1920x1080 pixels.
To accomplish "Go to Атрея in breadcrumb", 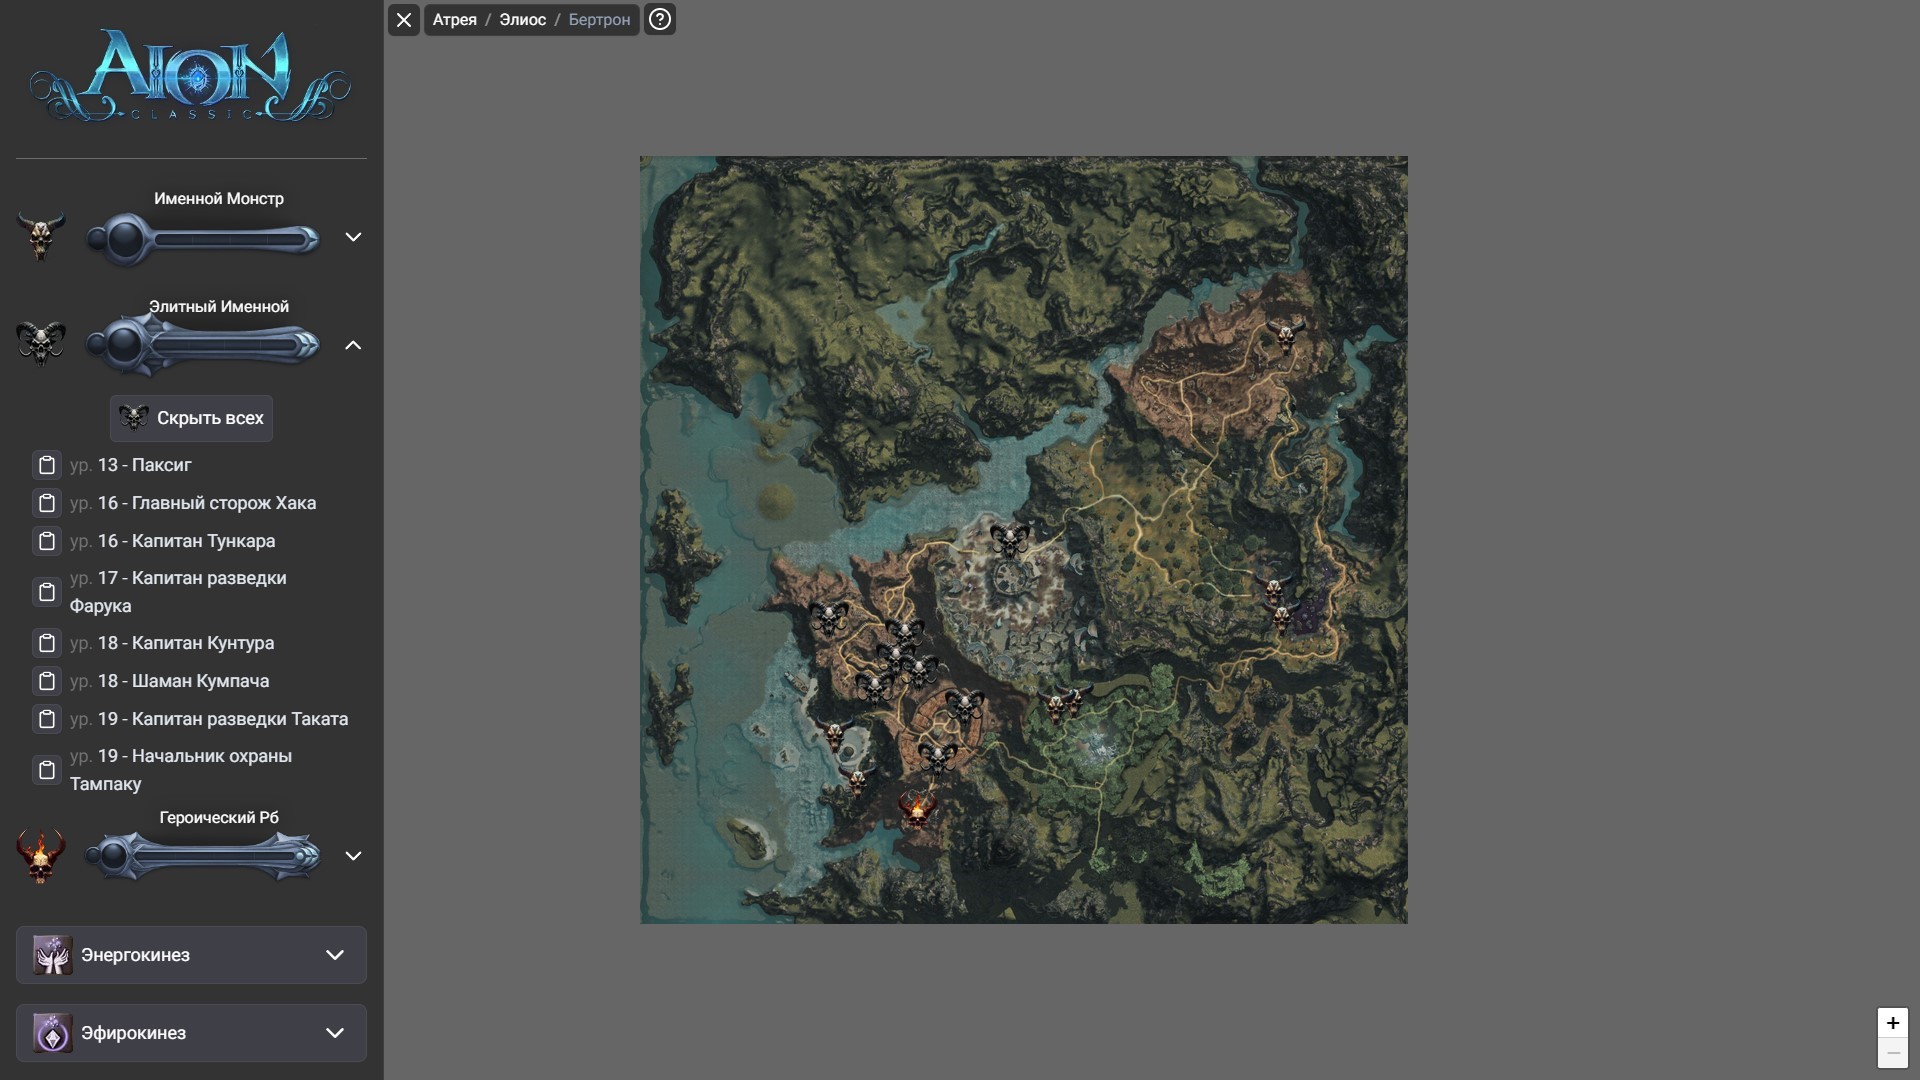I will (454, 20).
